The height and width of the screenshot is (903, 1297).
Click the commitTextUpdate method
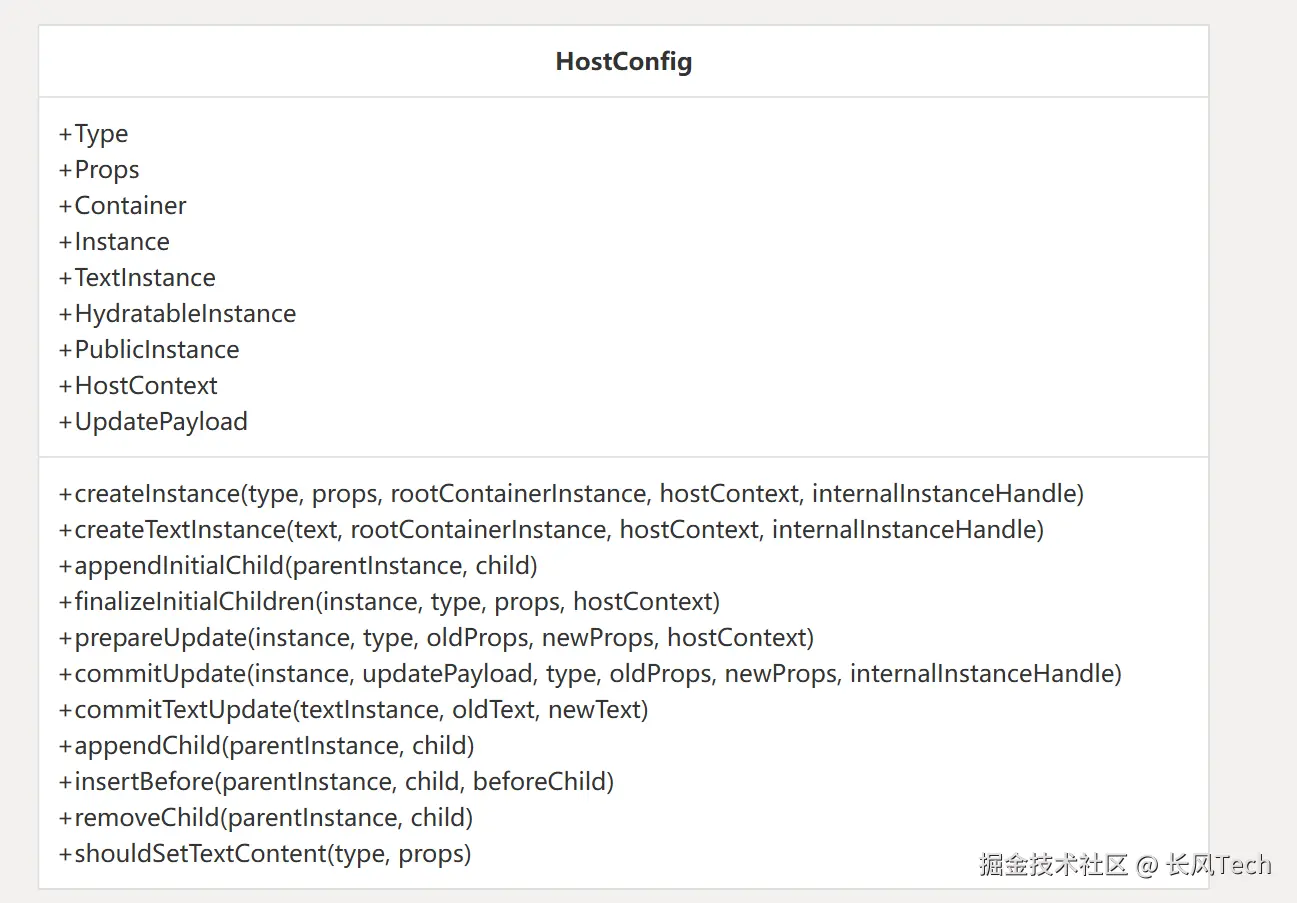(353, 710)
